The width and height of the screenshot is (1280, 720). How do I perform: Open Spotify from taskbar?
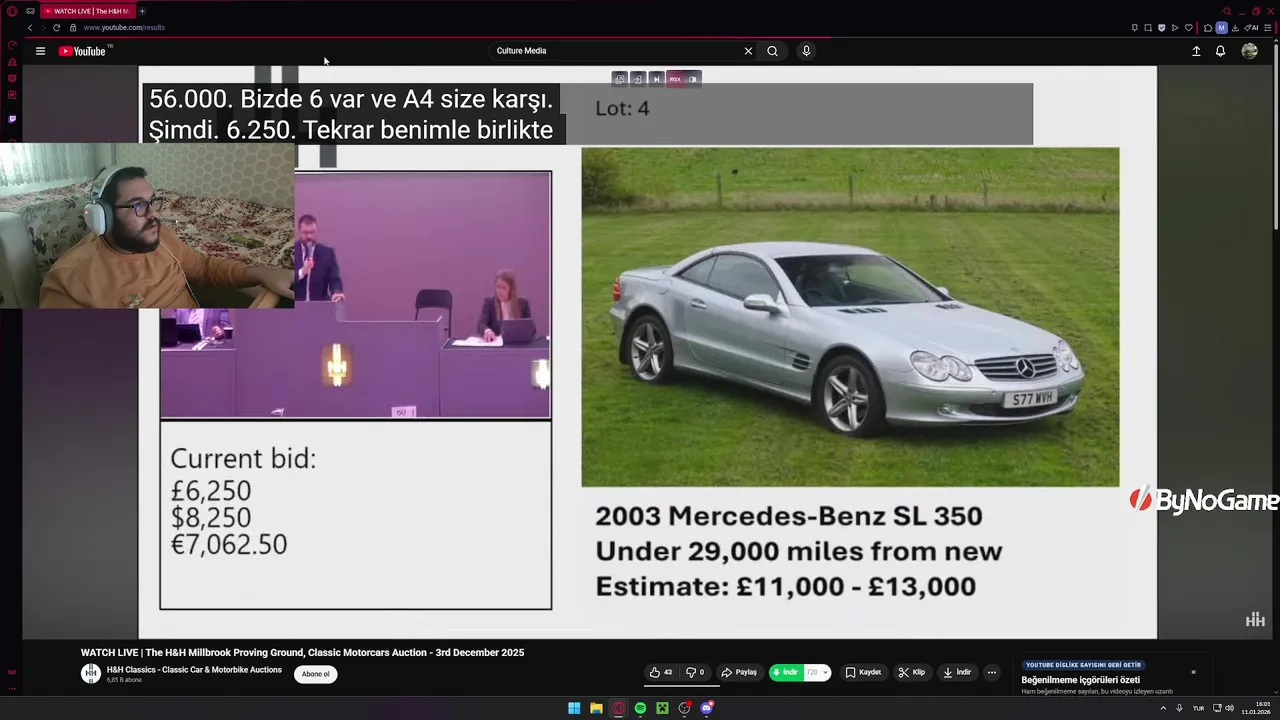pyautogui.click(x=640, y=708)
